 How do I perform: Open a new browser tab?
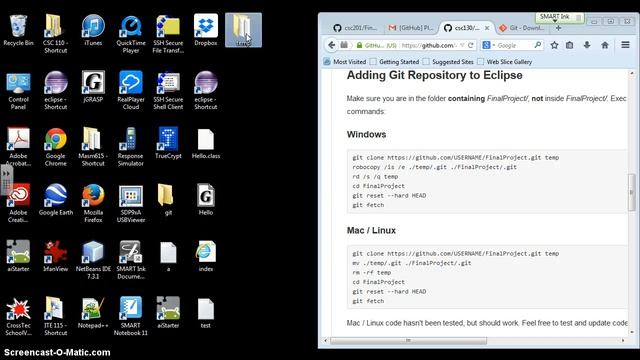(x=558, y=28)
